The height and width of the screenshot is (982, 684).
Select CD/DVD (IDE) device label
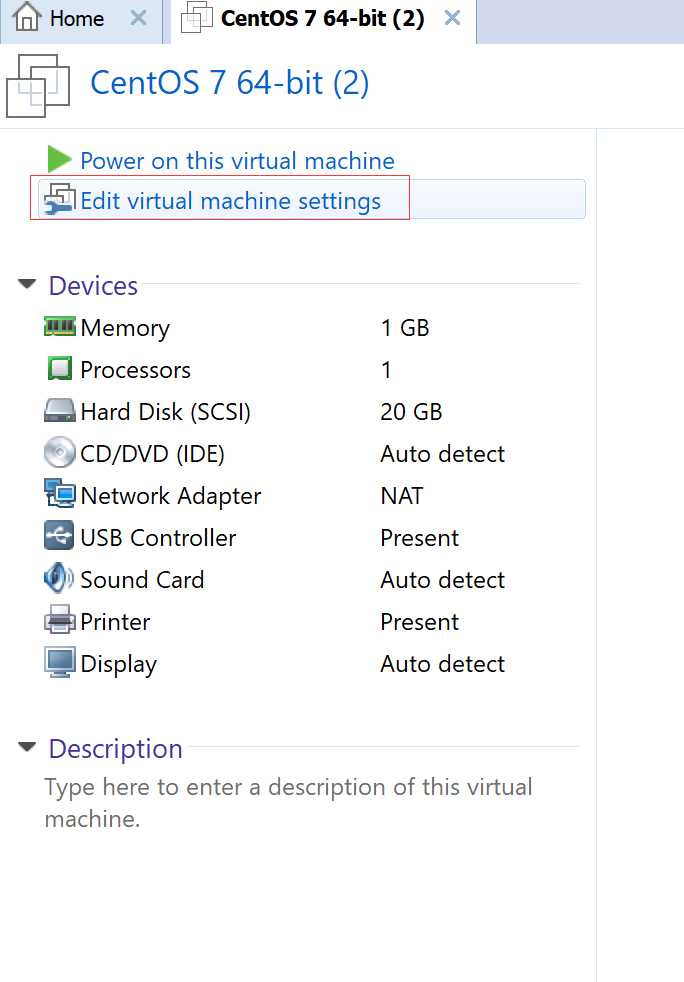152,453
